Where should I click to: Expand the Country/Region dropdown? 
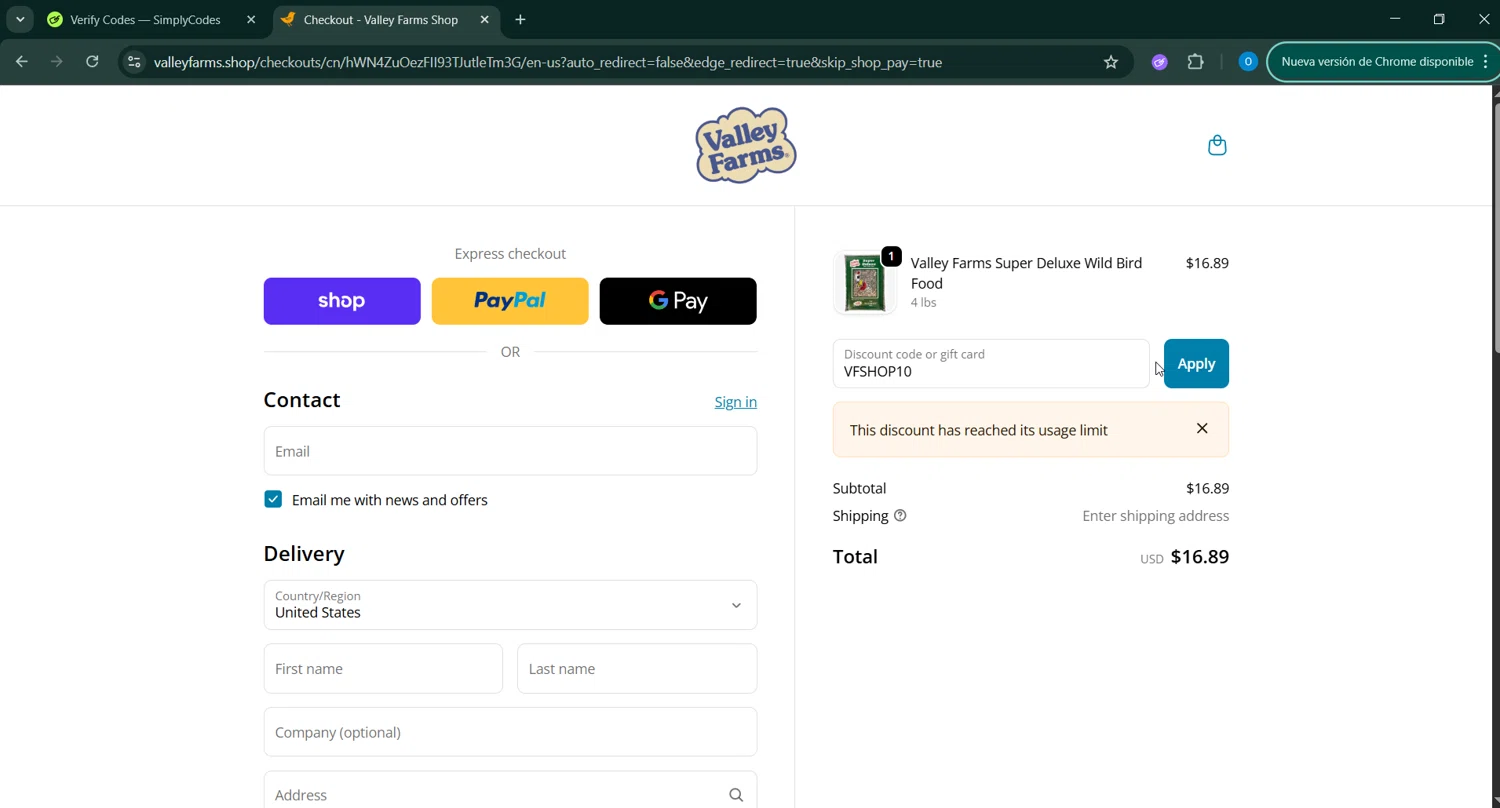[x=510, y=605]
